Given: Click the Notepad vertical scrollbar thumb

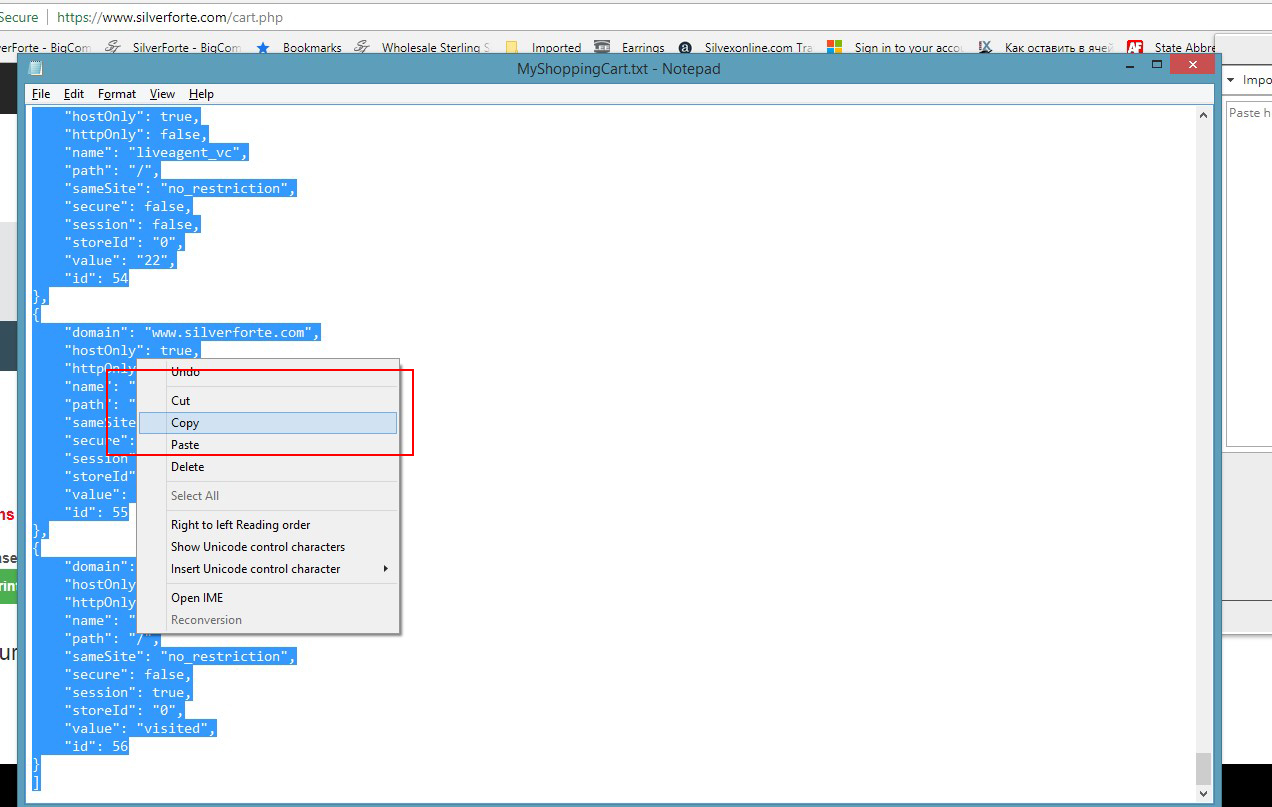Looking at the screenshot, I should (x=1203, y=768).
